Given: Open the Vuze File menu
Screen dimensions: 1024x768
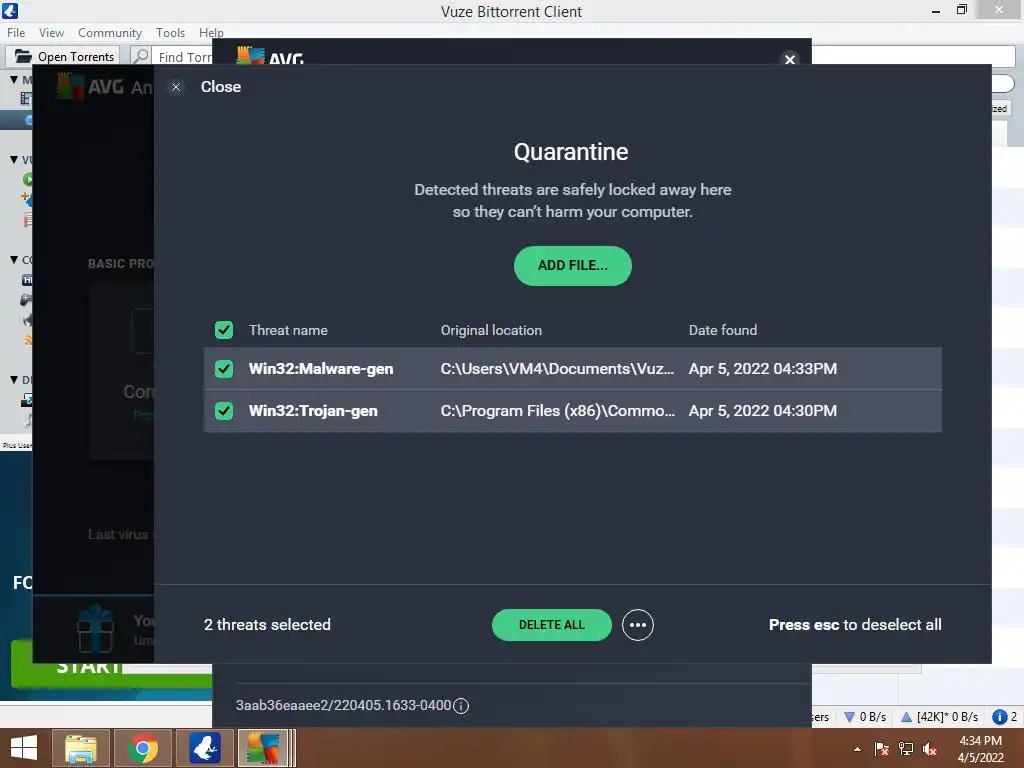Looking at the screenshot, I should (16, 33).
